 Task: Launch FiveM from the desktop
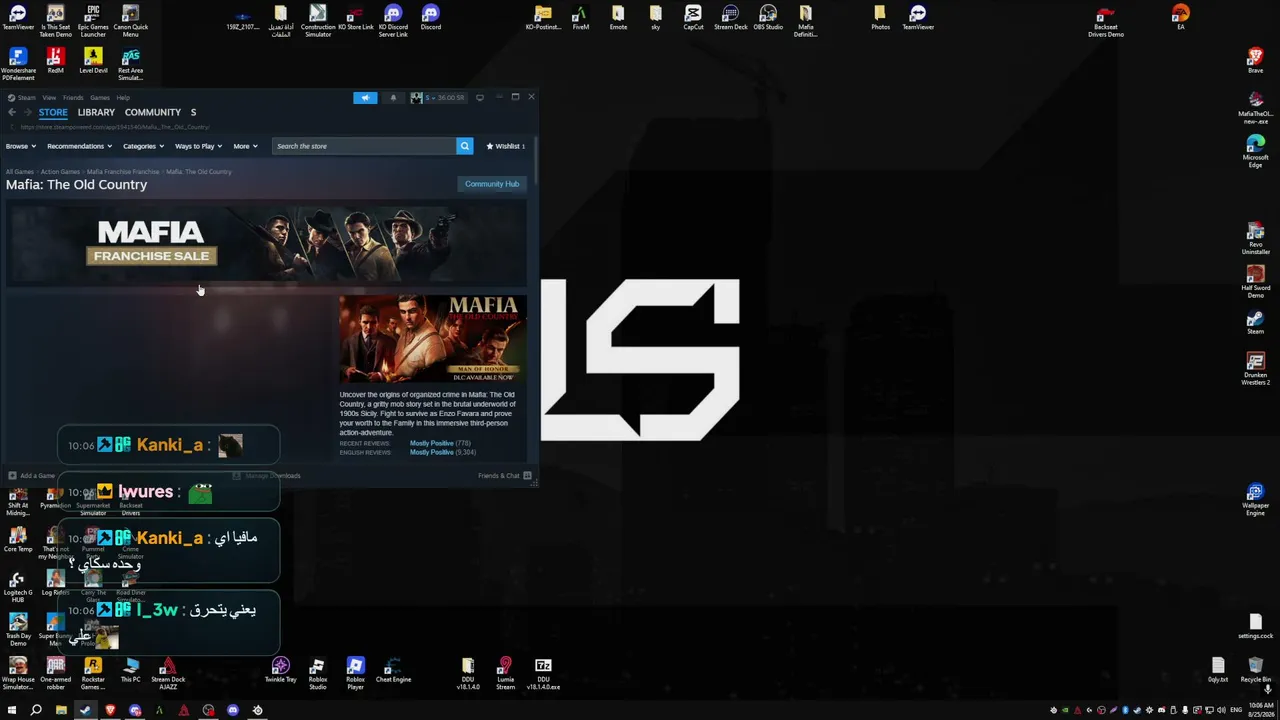(x=581, y=18)
